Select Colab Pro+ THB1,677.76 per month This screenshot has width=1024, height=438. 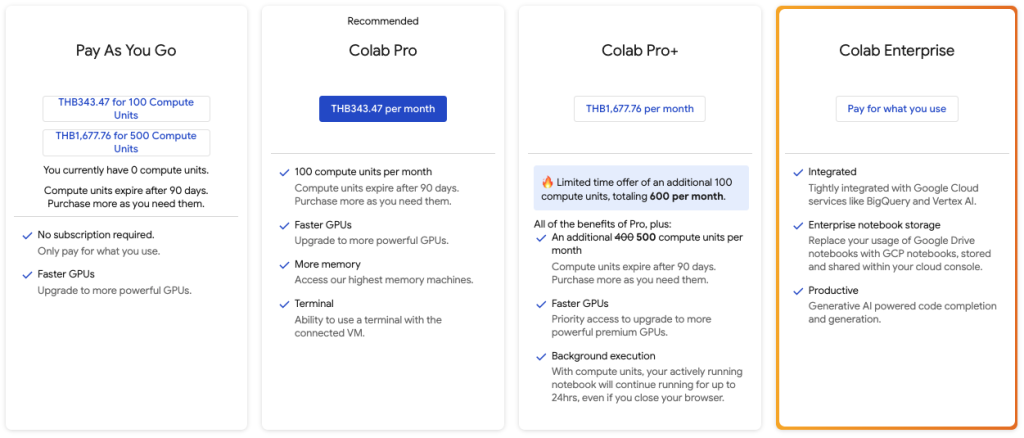point(639,108)
